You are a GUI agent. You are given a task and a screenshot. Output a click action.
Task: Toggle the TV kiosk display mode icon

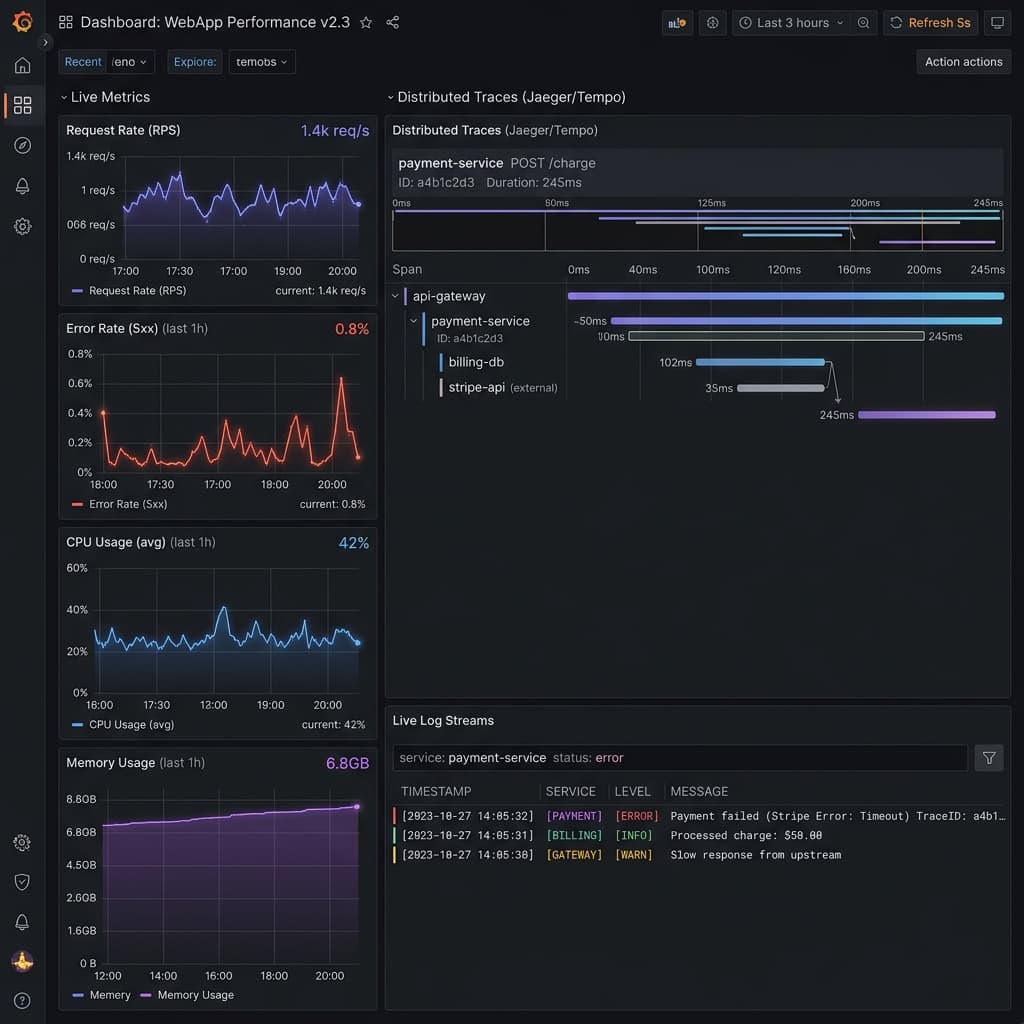pyautogui.click(x=997, y=23)
